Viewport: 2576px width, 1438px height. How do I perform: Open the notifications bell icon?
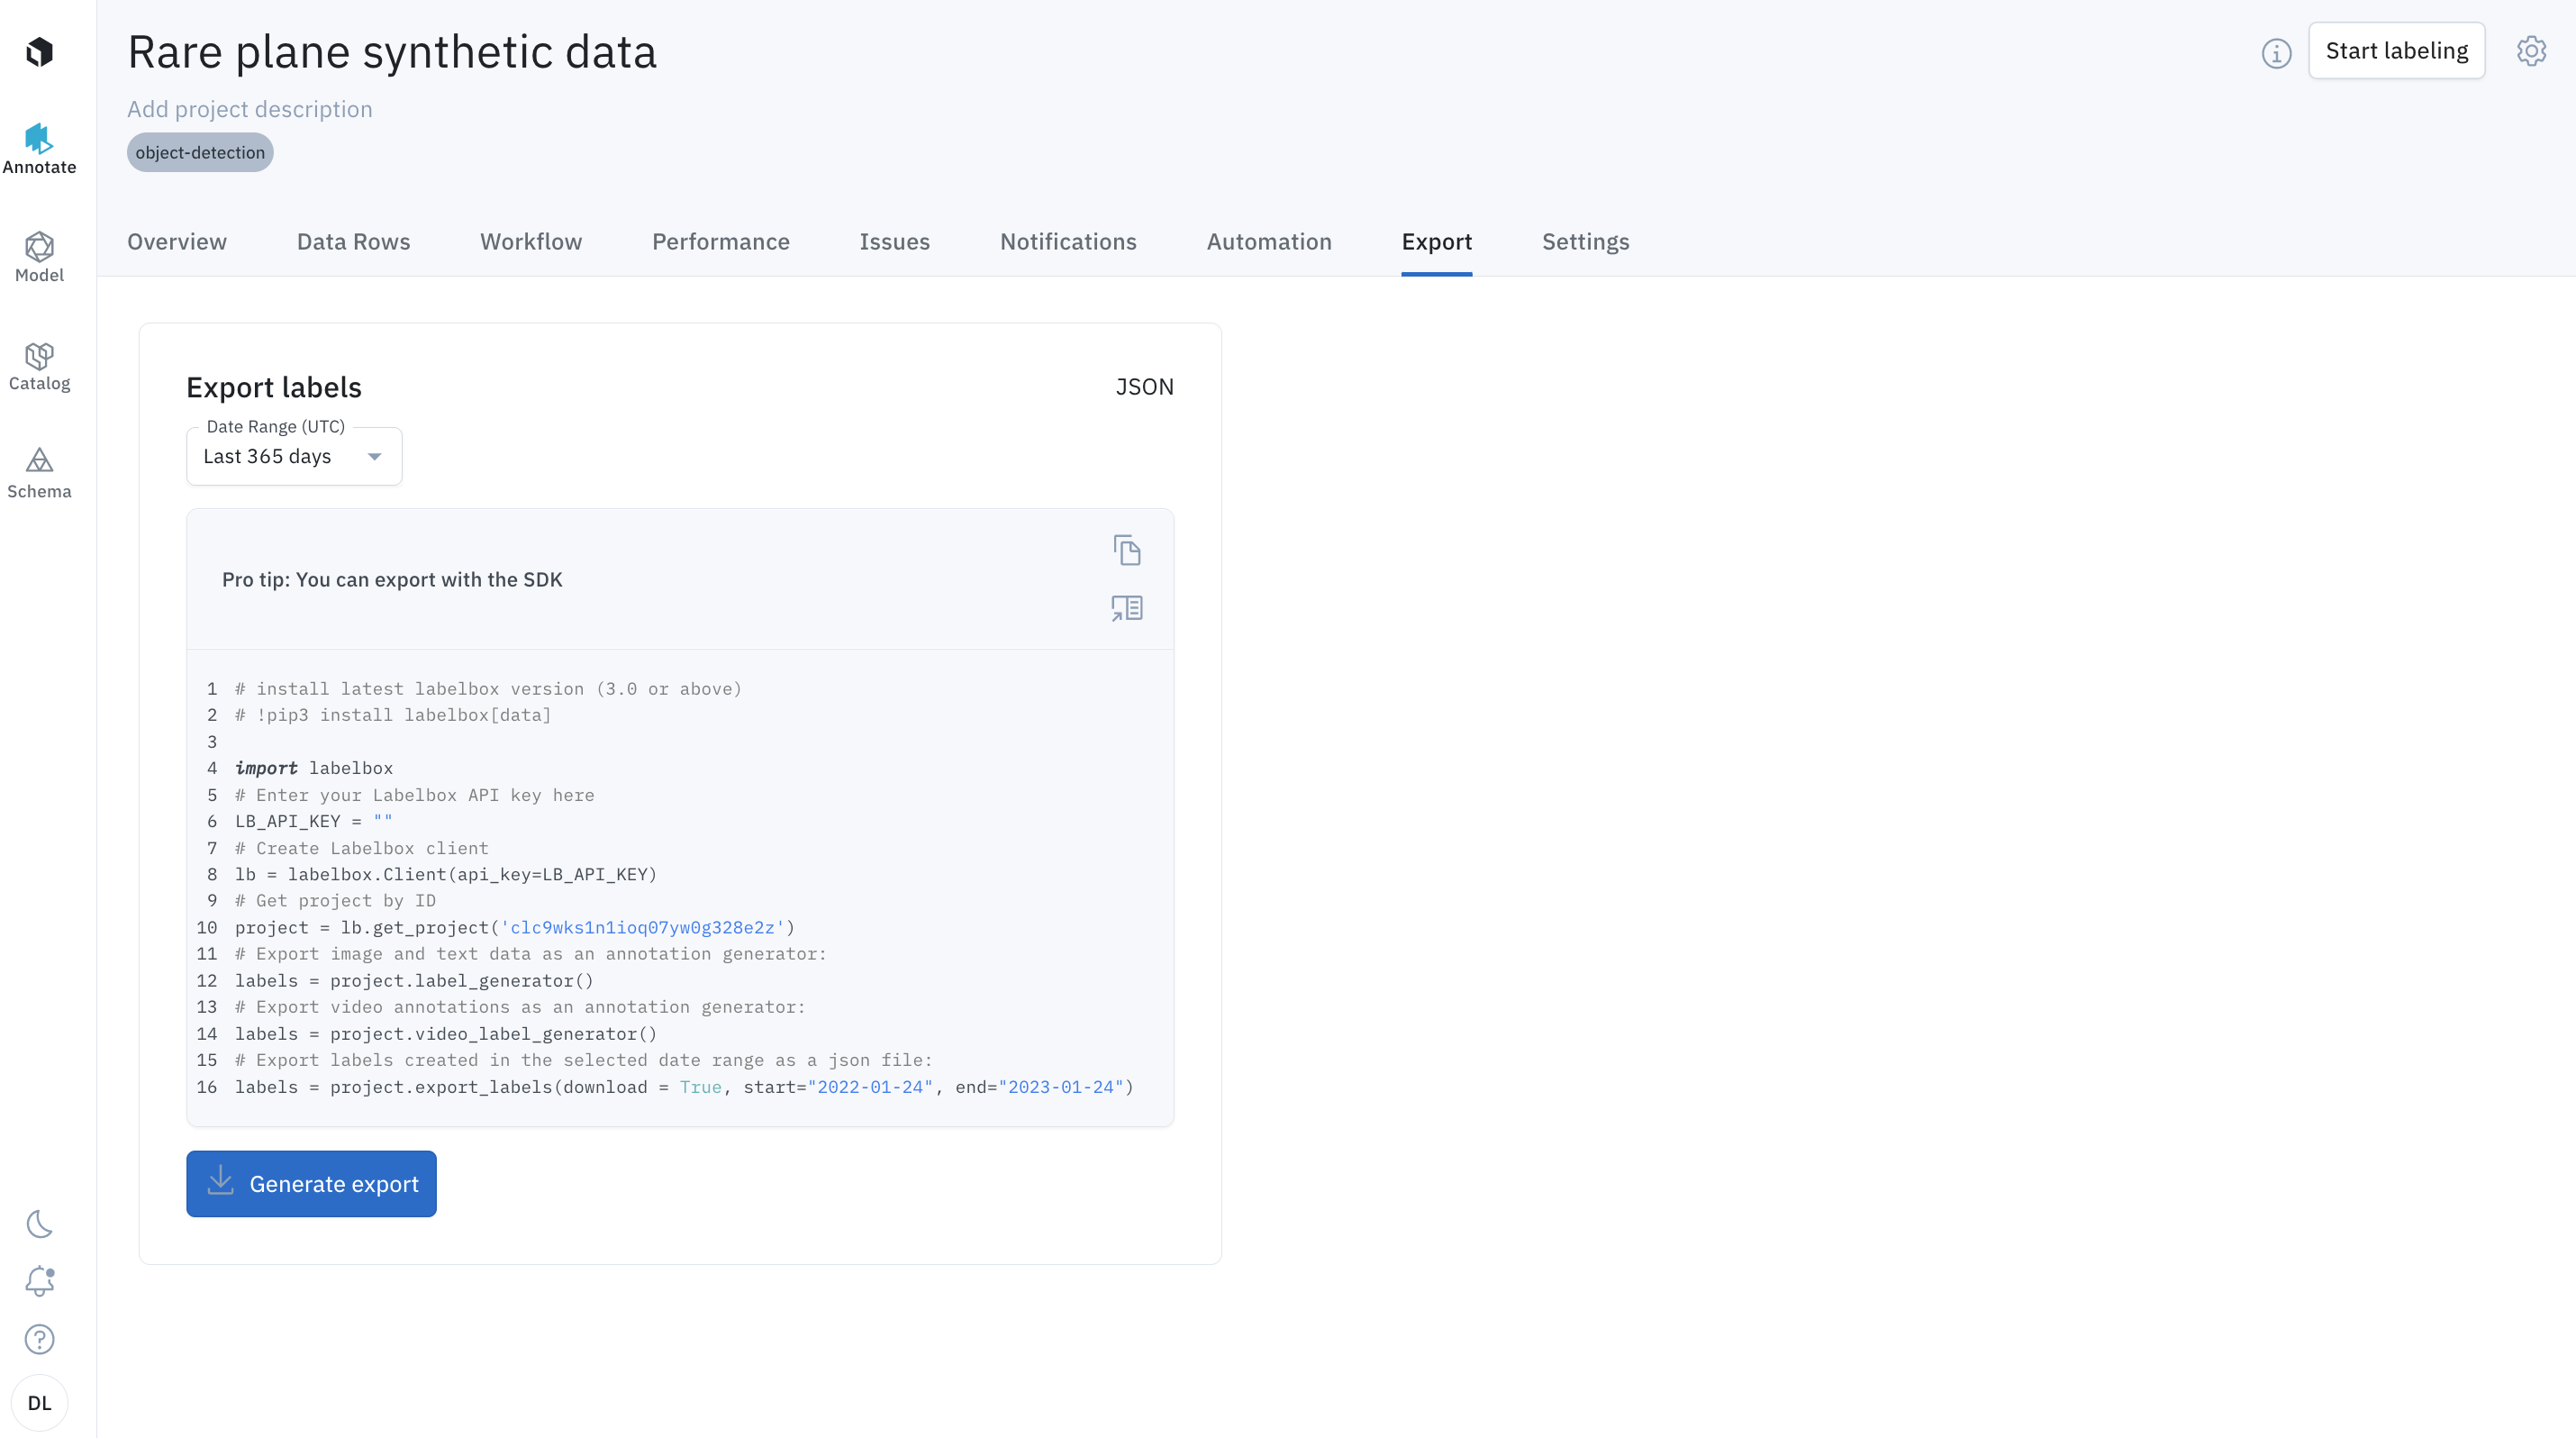pyautogui.click(x=39, y=1281)
